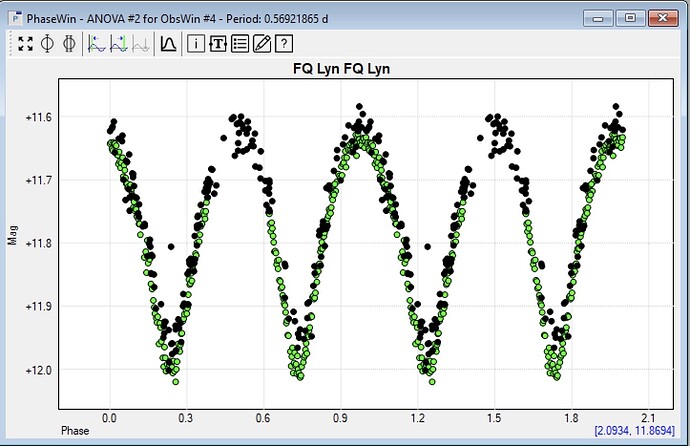This screenshot has width=690, height=446.
Task: Click the greyed-out curve with down arrow
Action: pos(140,43)
